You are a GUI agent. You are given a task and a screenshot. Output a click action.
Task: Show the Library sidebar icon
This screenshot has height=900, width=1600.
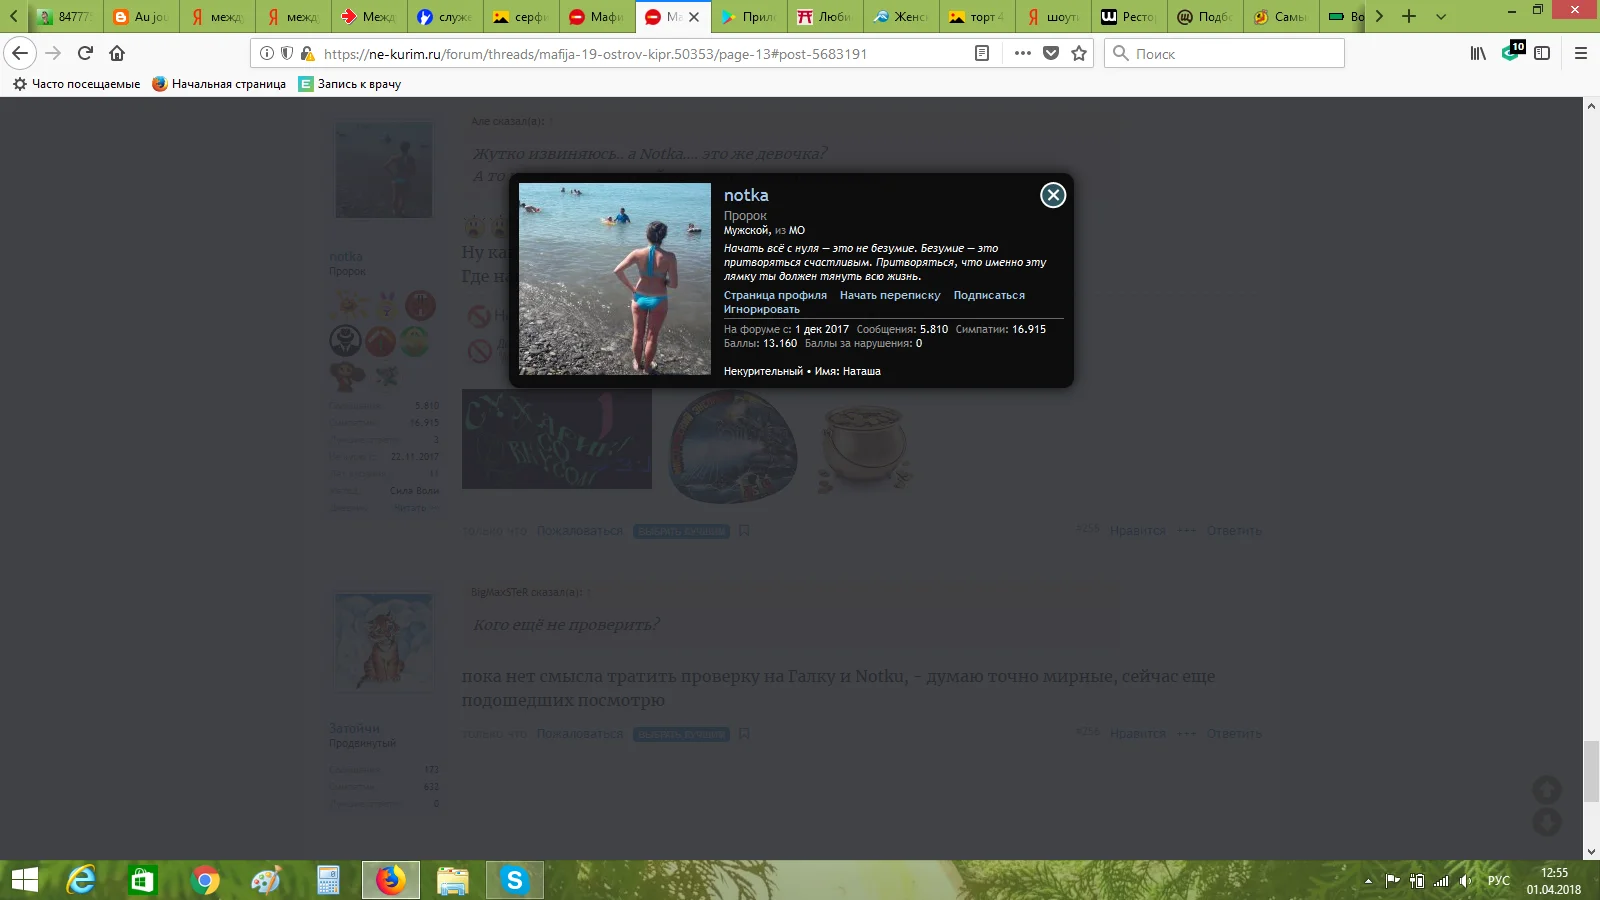coord(1478,53)
